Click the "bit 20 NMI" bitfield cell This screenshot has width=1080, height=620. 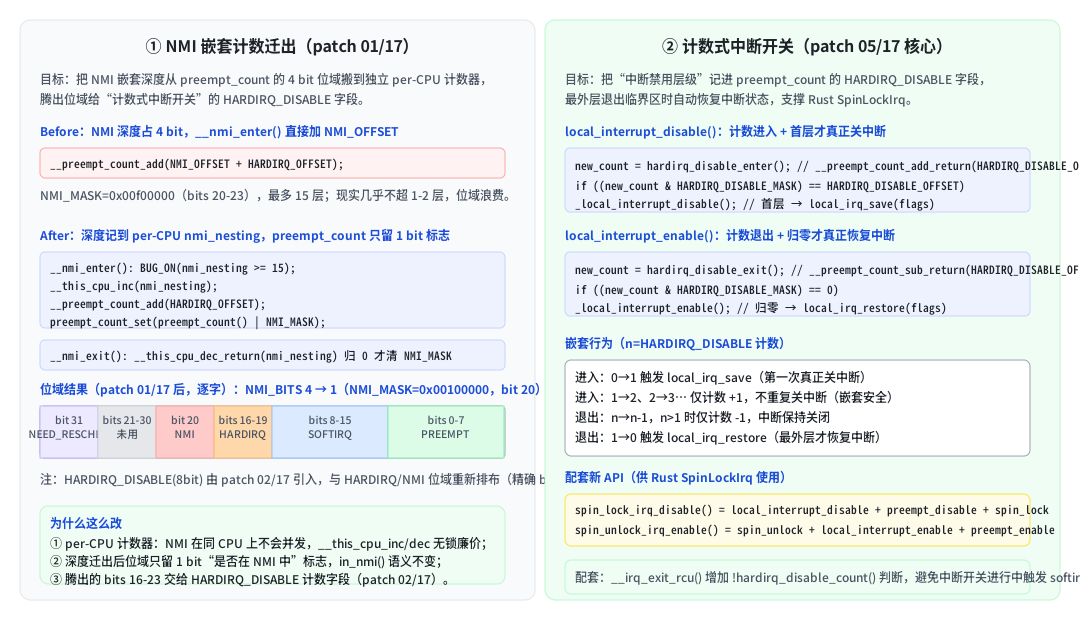tap(185, 432)
